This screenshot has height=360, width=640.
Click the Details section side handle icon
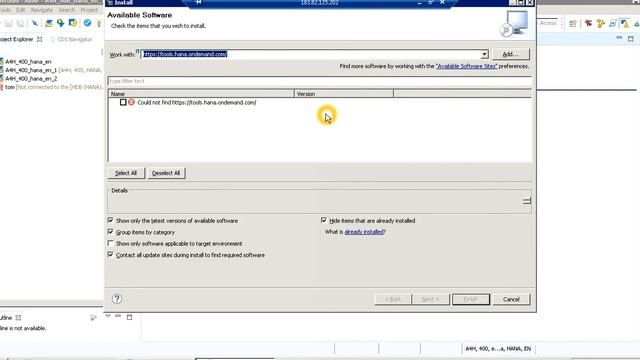pos(527,201)
